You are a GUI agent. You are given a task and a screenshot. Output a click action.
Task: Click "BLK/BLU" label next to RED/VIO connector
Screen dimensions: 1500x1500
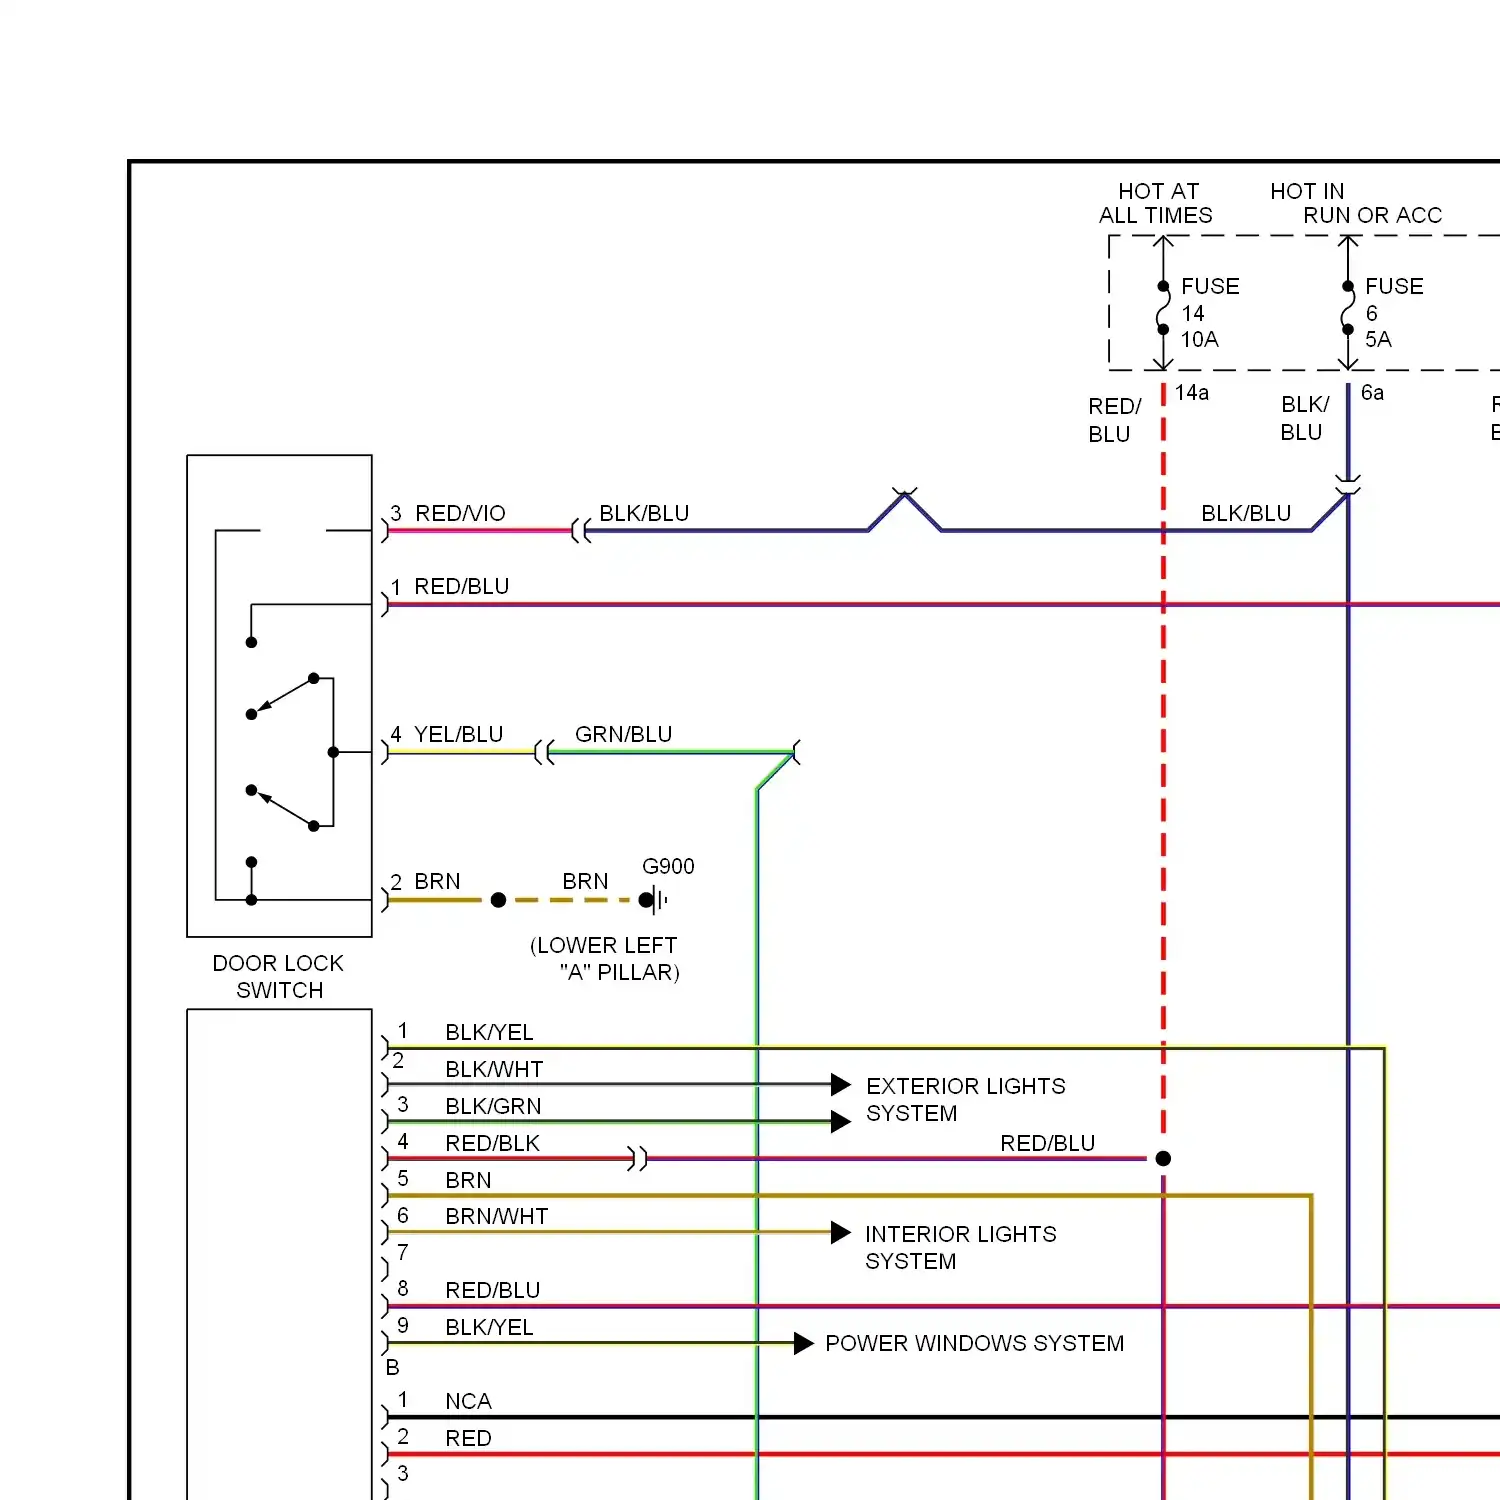(644, 513)
